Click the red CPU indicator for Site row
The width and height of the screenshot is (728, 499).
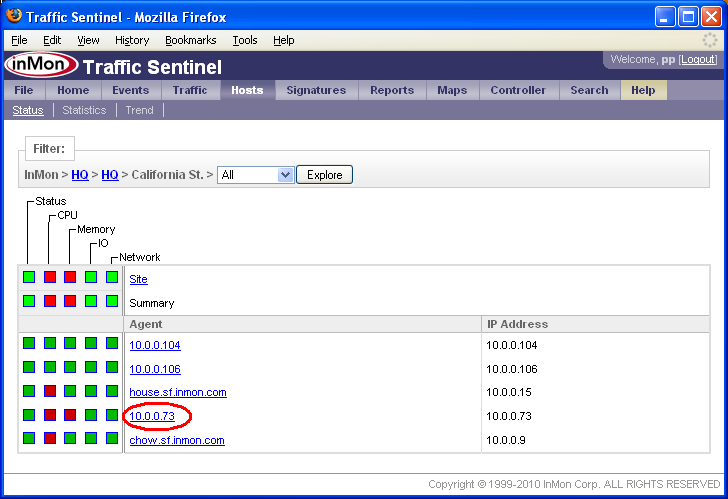point(50,277)
